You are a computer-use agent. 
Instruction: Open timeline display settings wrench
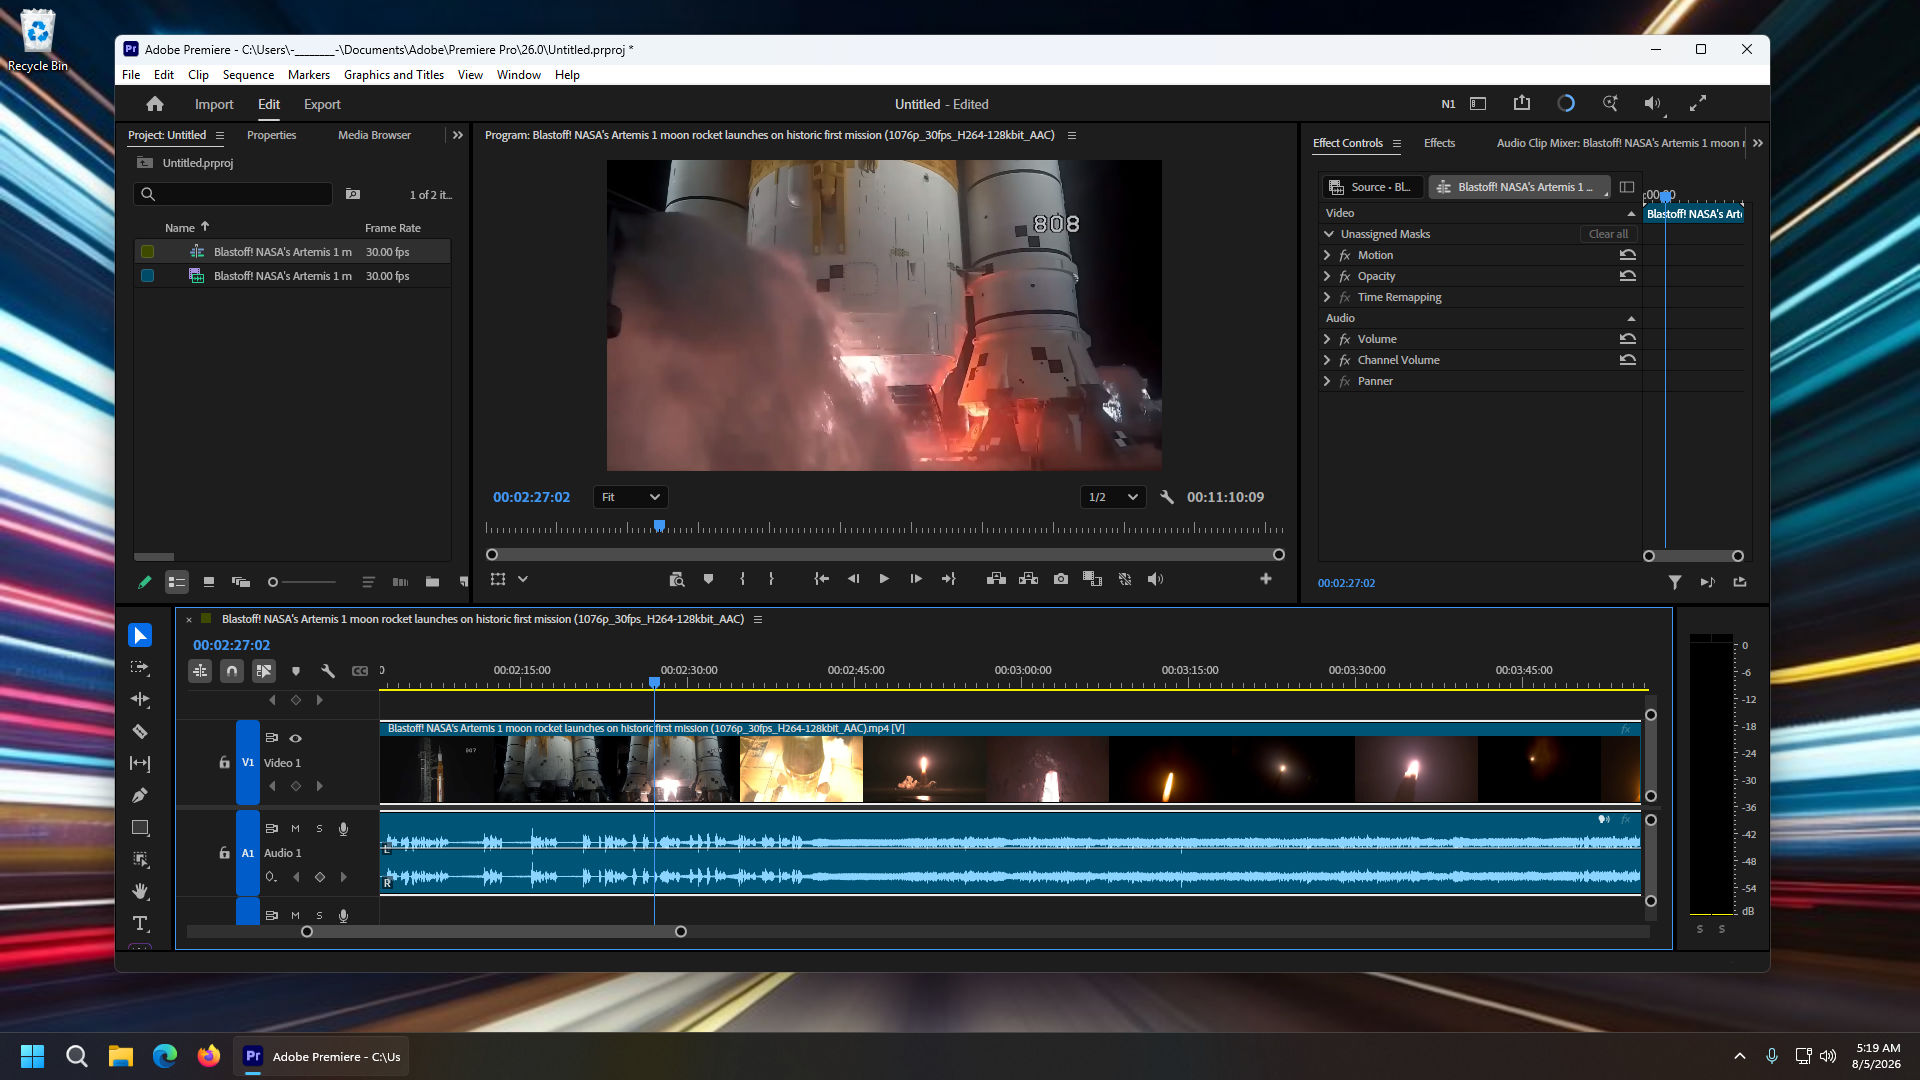pos(327,671)
